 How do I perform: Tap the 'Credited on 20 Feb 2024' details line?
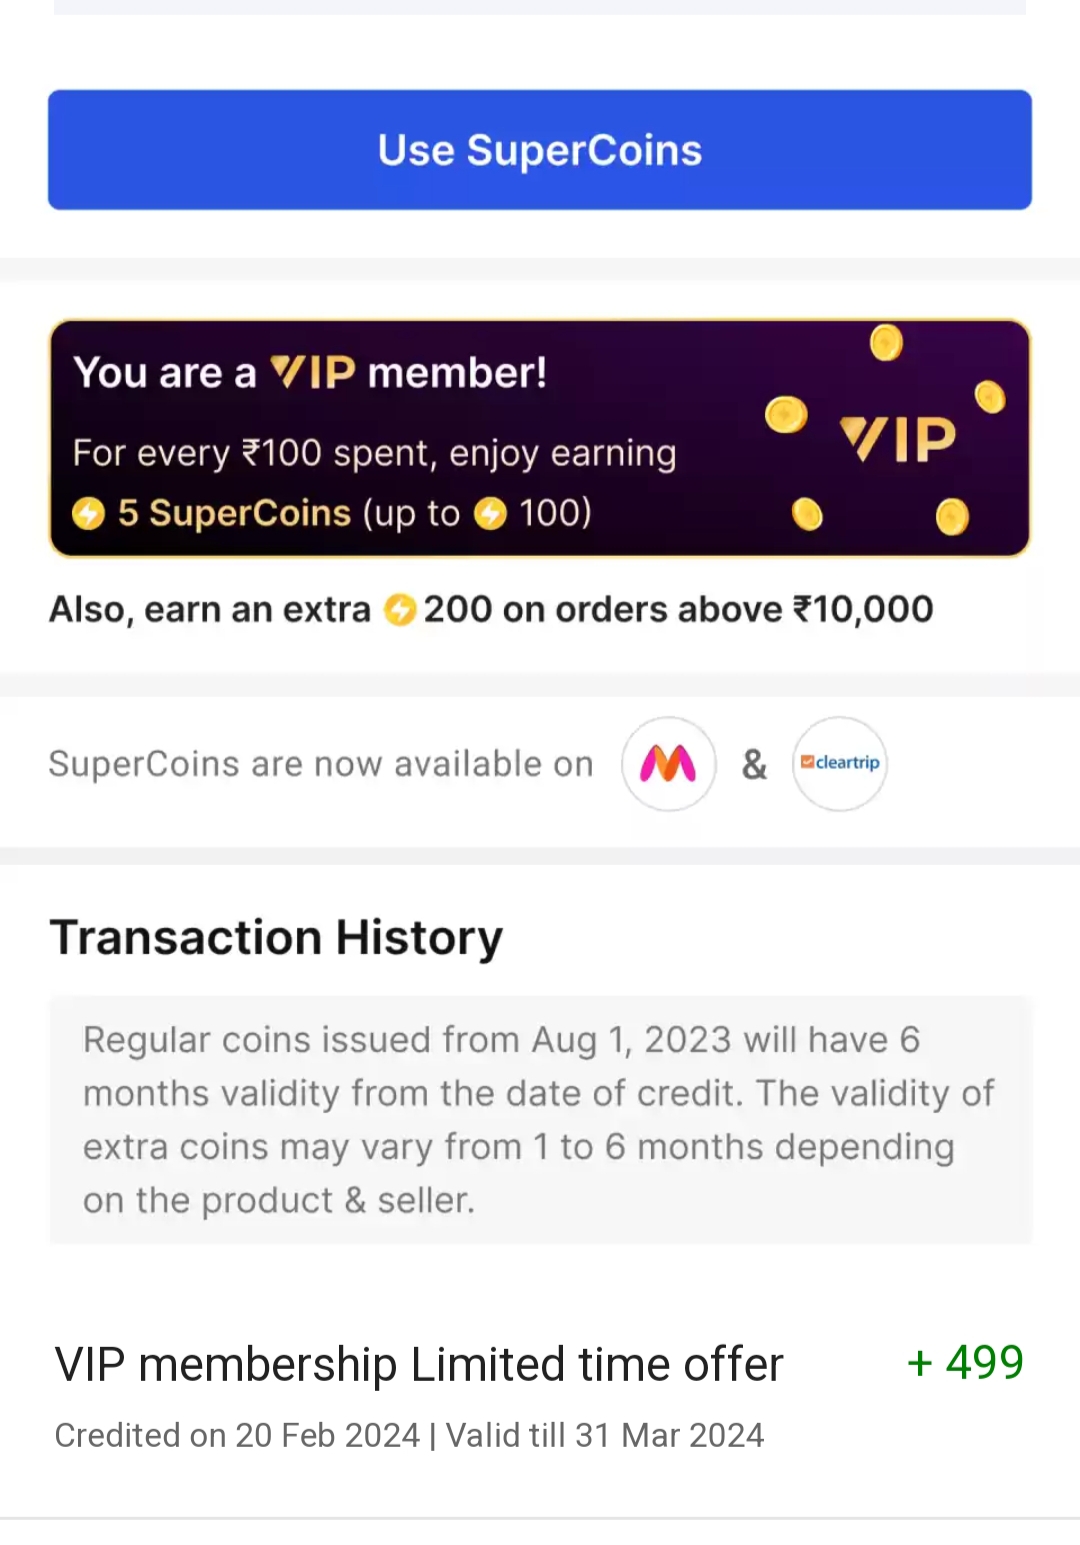[x=409, y=1435]
